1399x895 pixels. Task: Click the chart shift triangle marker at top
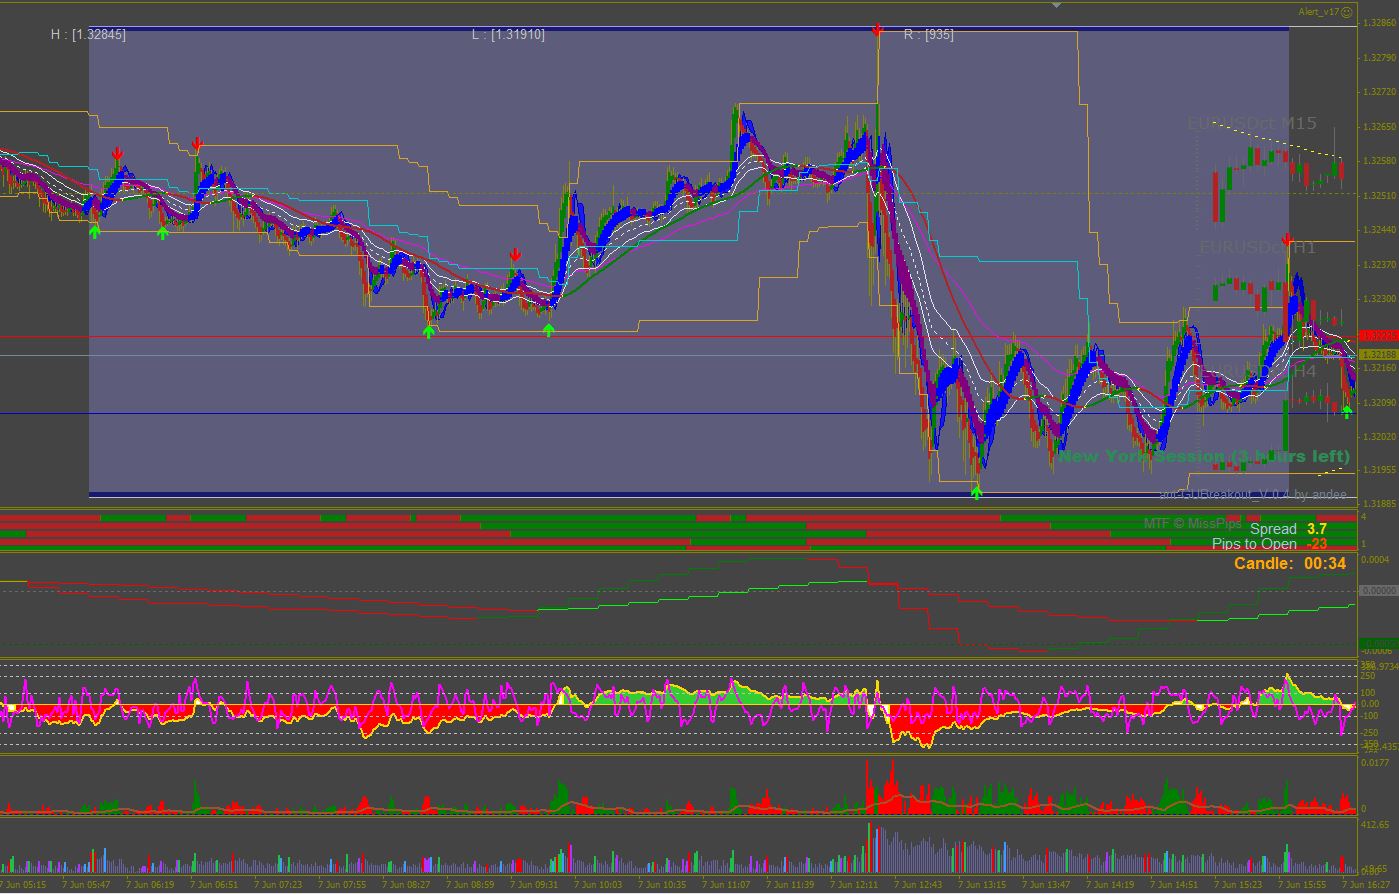click(x=1057, y=5)
